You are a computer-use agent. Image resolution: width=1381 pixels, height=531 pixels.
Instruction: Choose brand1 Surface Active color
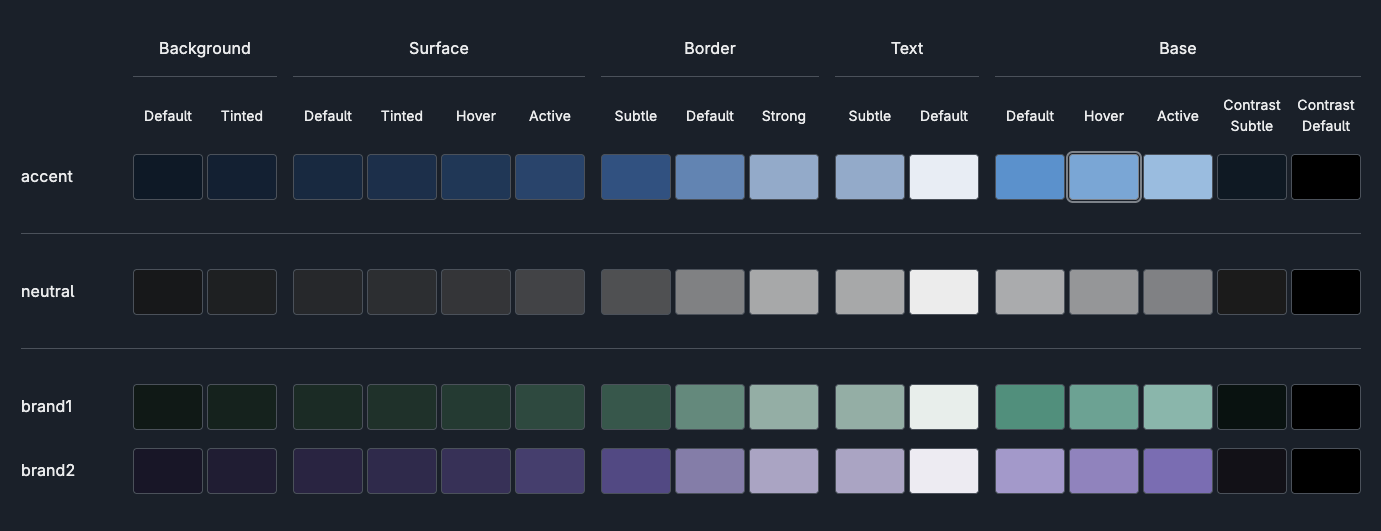[550, 407]
